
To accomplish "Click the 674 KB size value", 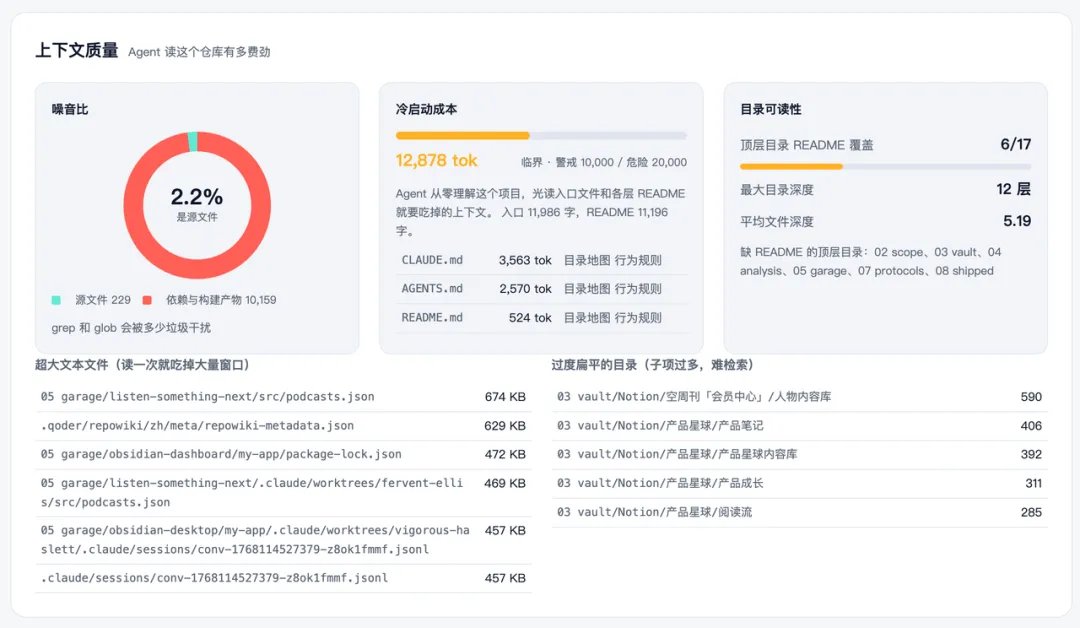I will pyautogui.click(x=505, y=397).
